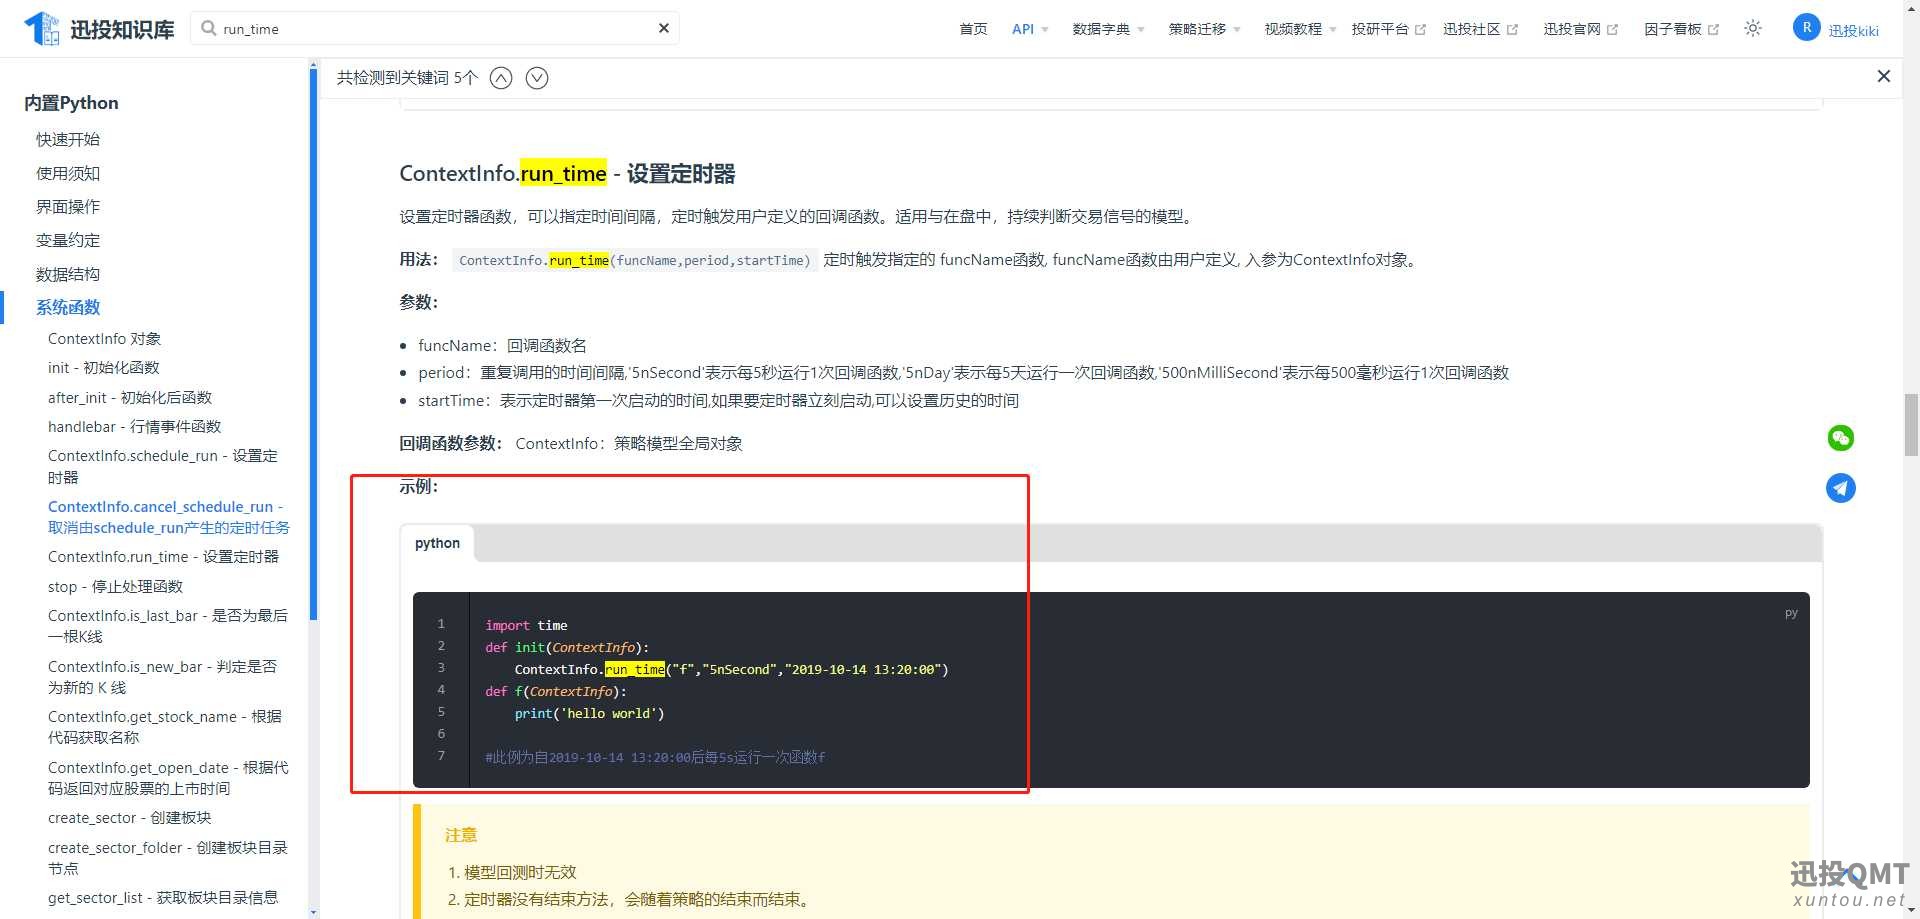Clear the run_time search text

663,28
